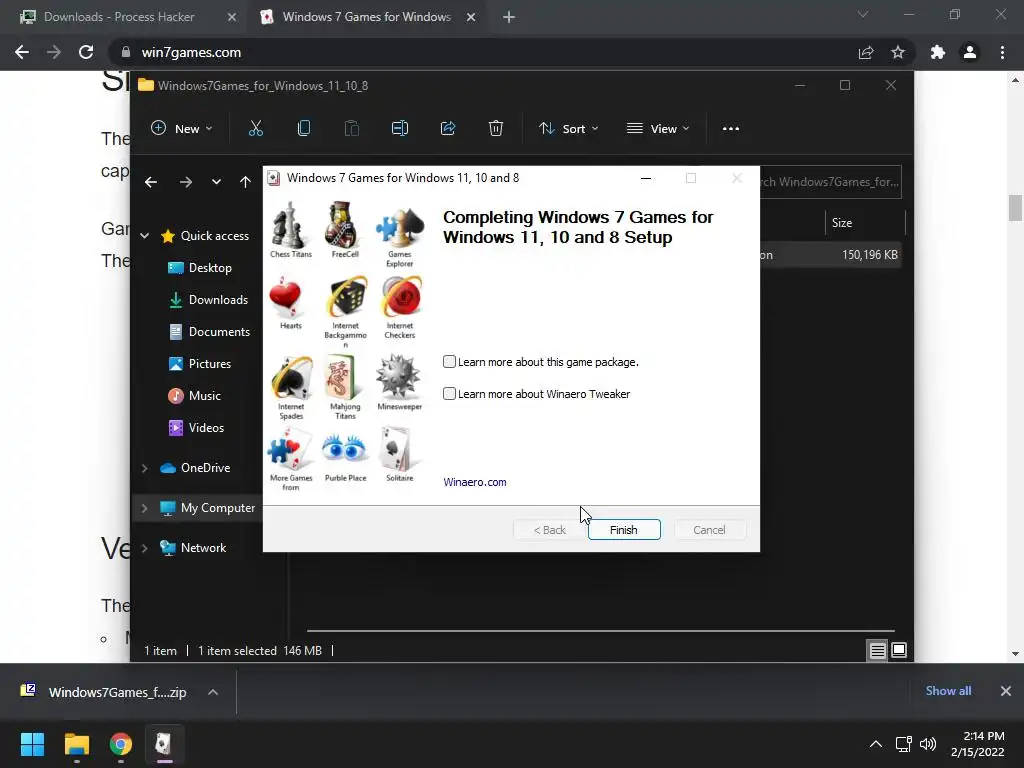Click the Paste icon in File Explorer toolbar

[351, 129]
